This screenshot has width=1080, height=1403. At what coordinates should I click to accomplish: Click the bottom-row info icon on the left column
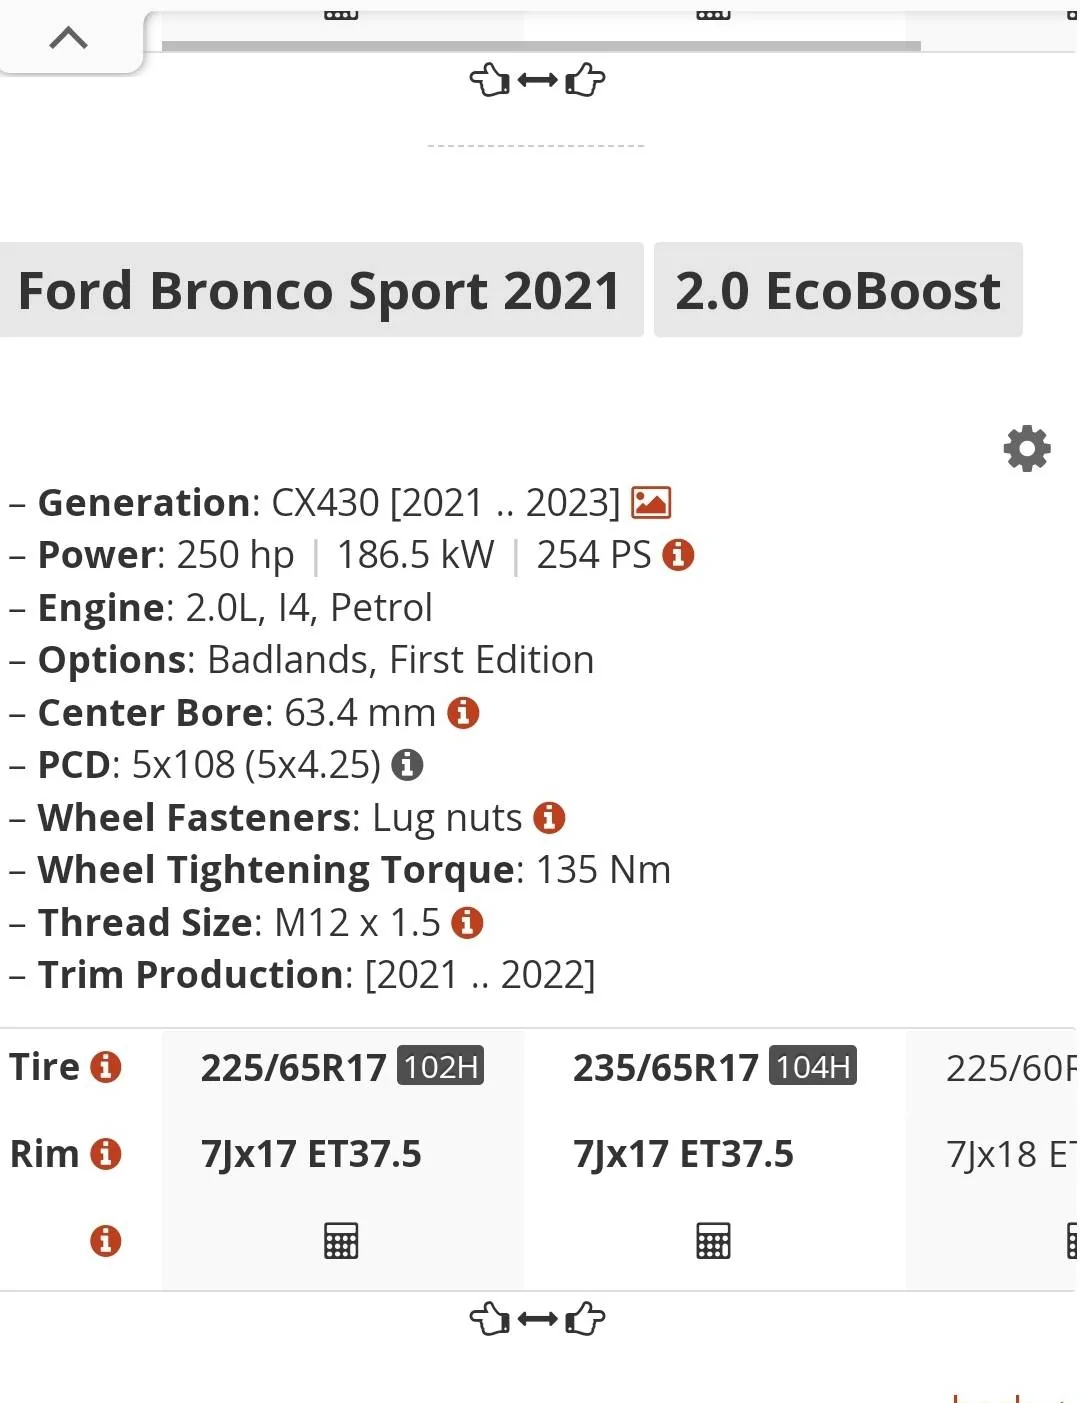[x=106, y=1241]
